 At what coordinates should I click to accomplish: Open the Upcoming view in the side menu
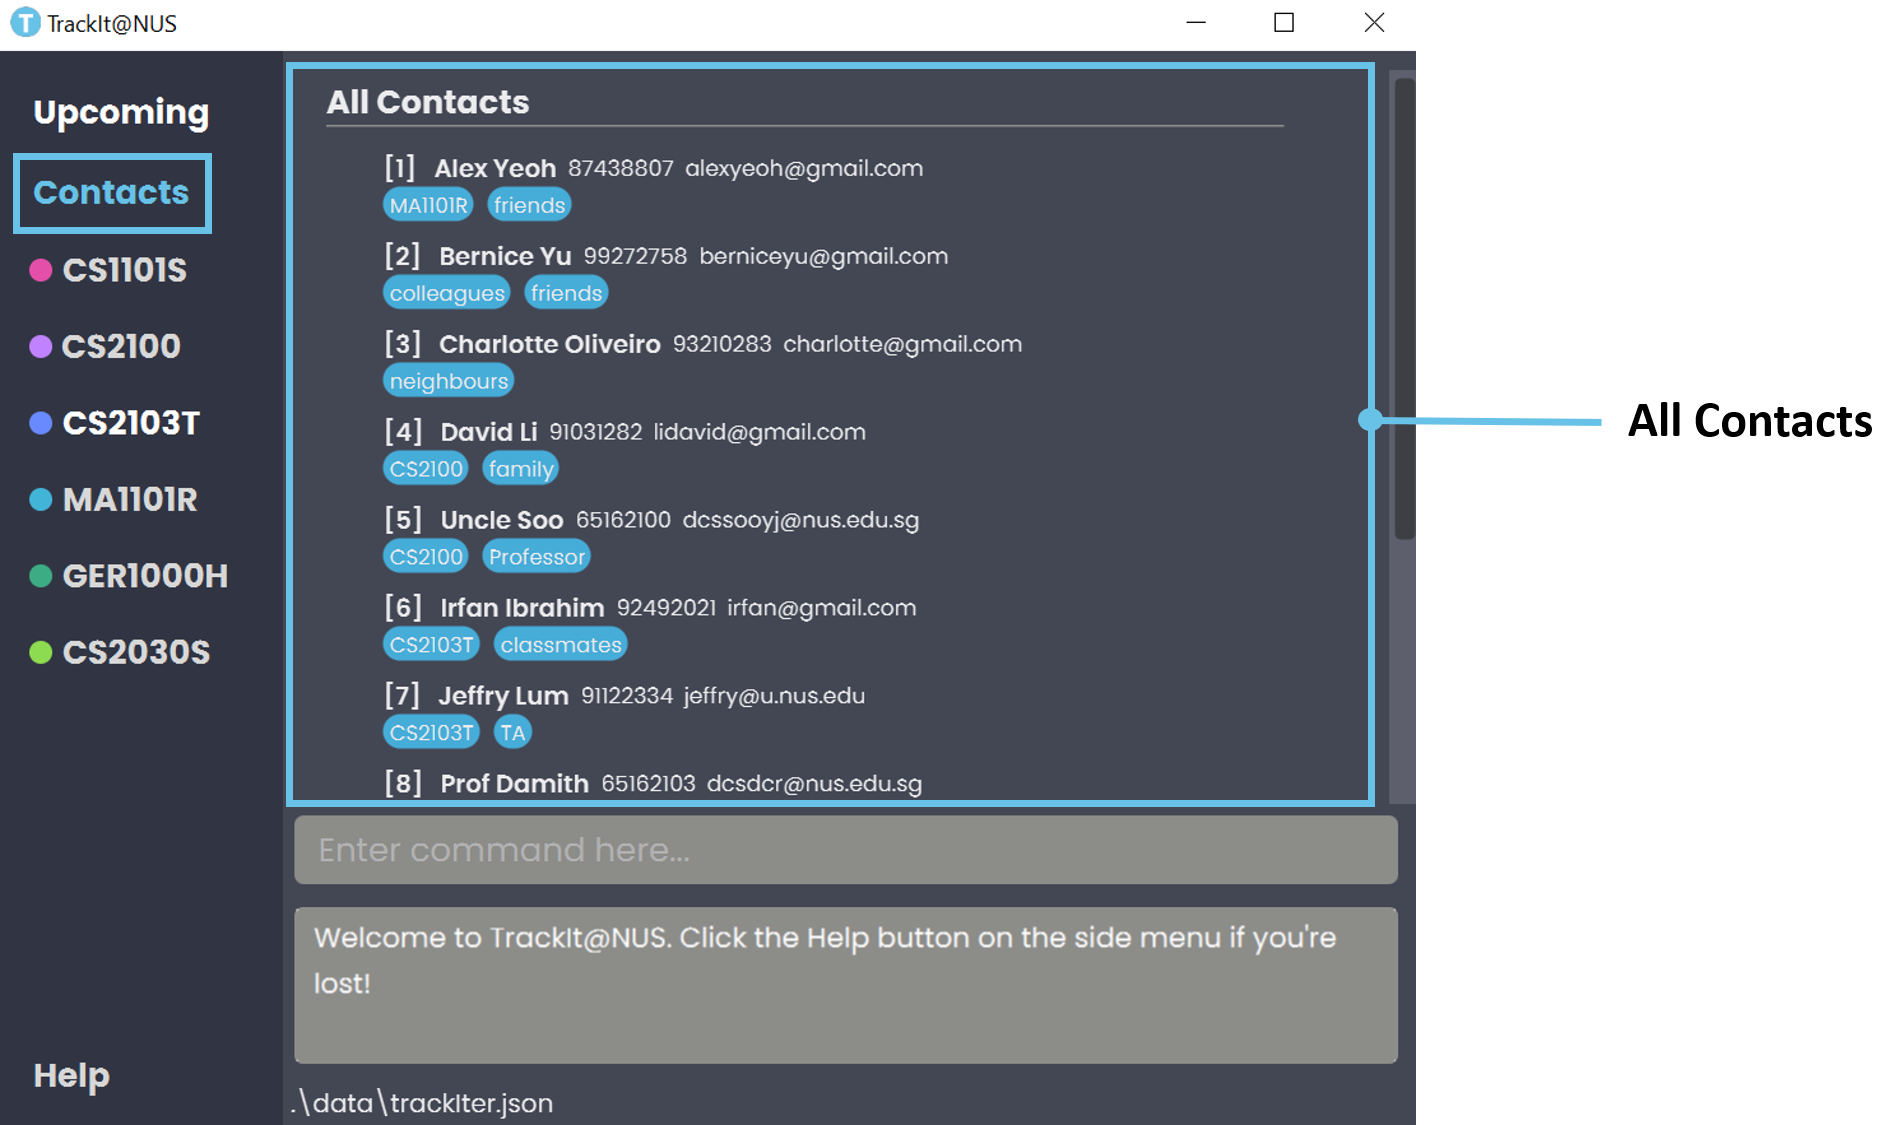pos(121,112)
